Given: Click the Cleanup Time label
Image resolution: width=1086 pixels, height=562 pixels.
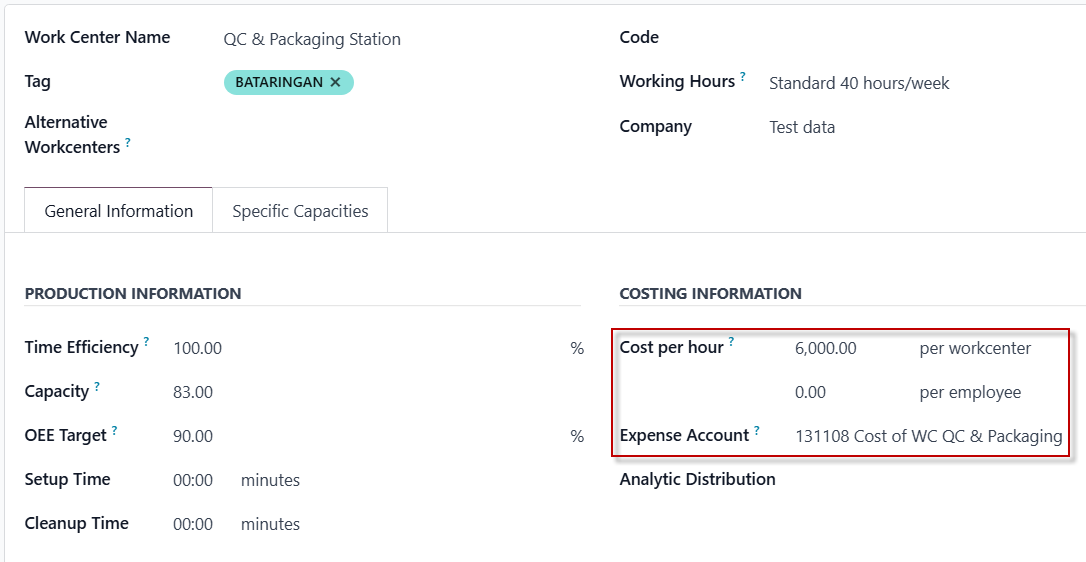Looking at the screenshot, I should [x=77, y=523].
